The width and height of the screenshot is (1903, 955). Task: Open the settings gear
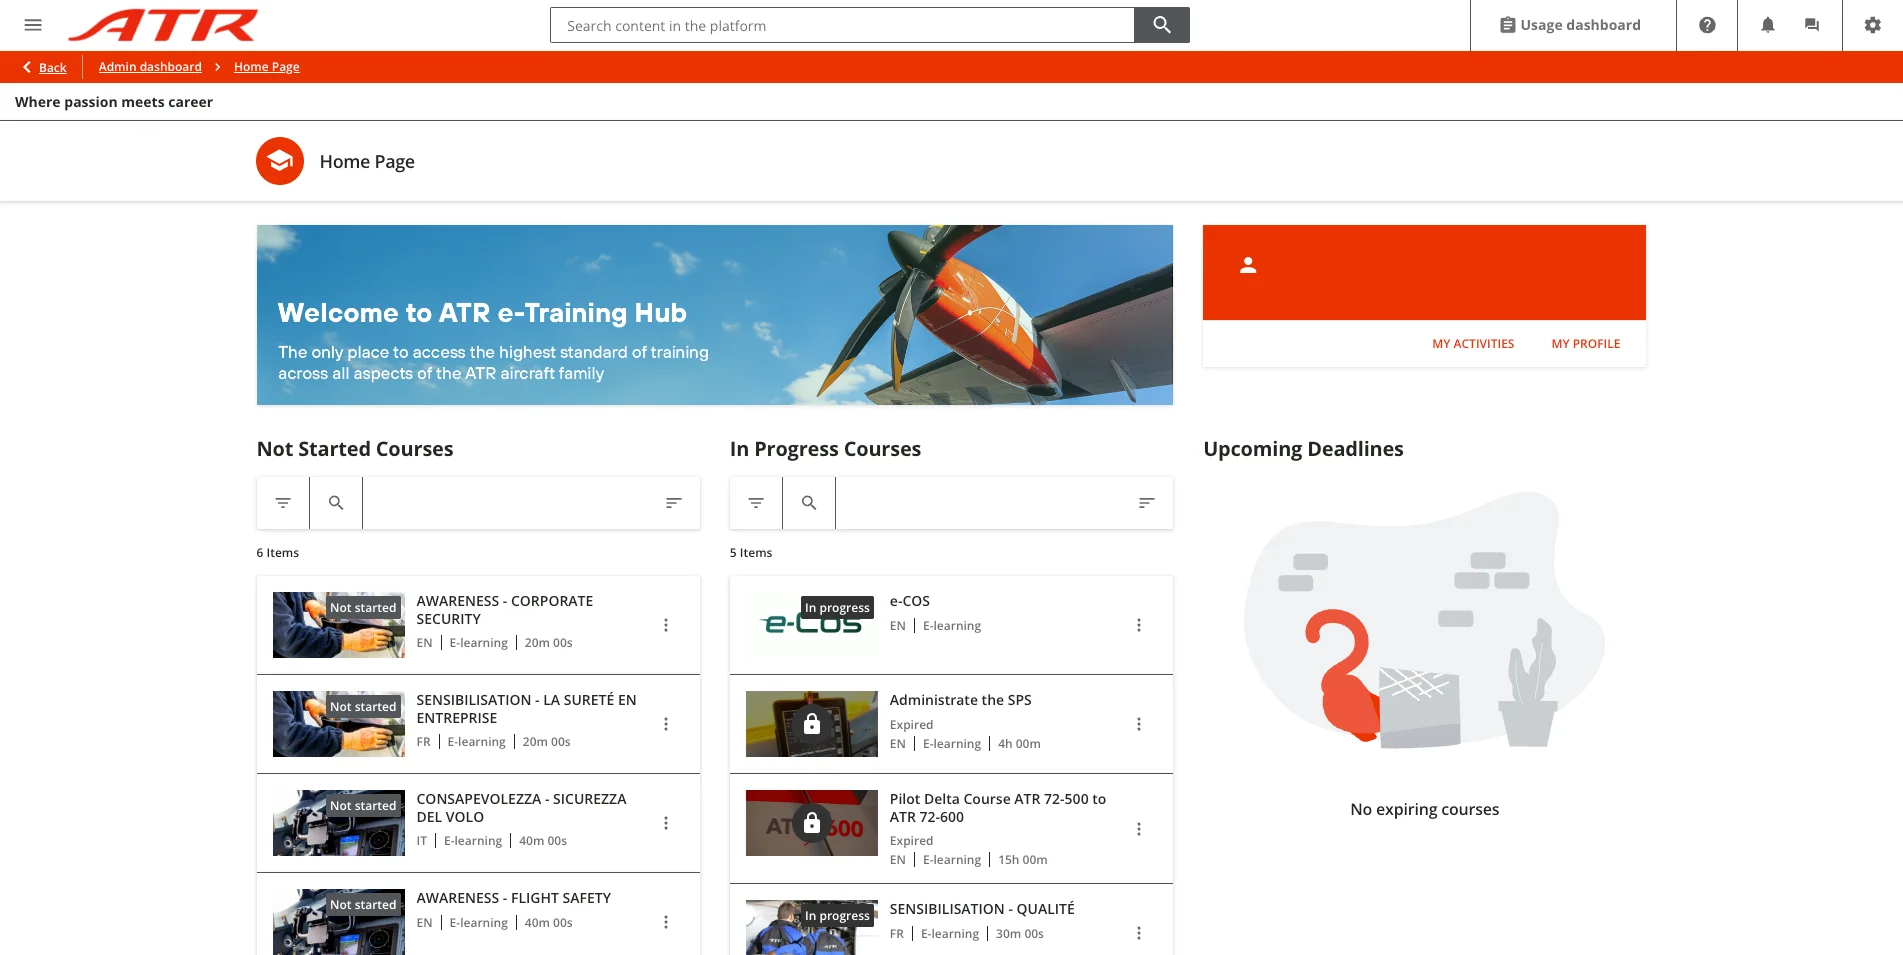coord(1873,25)
